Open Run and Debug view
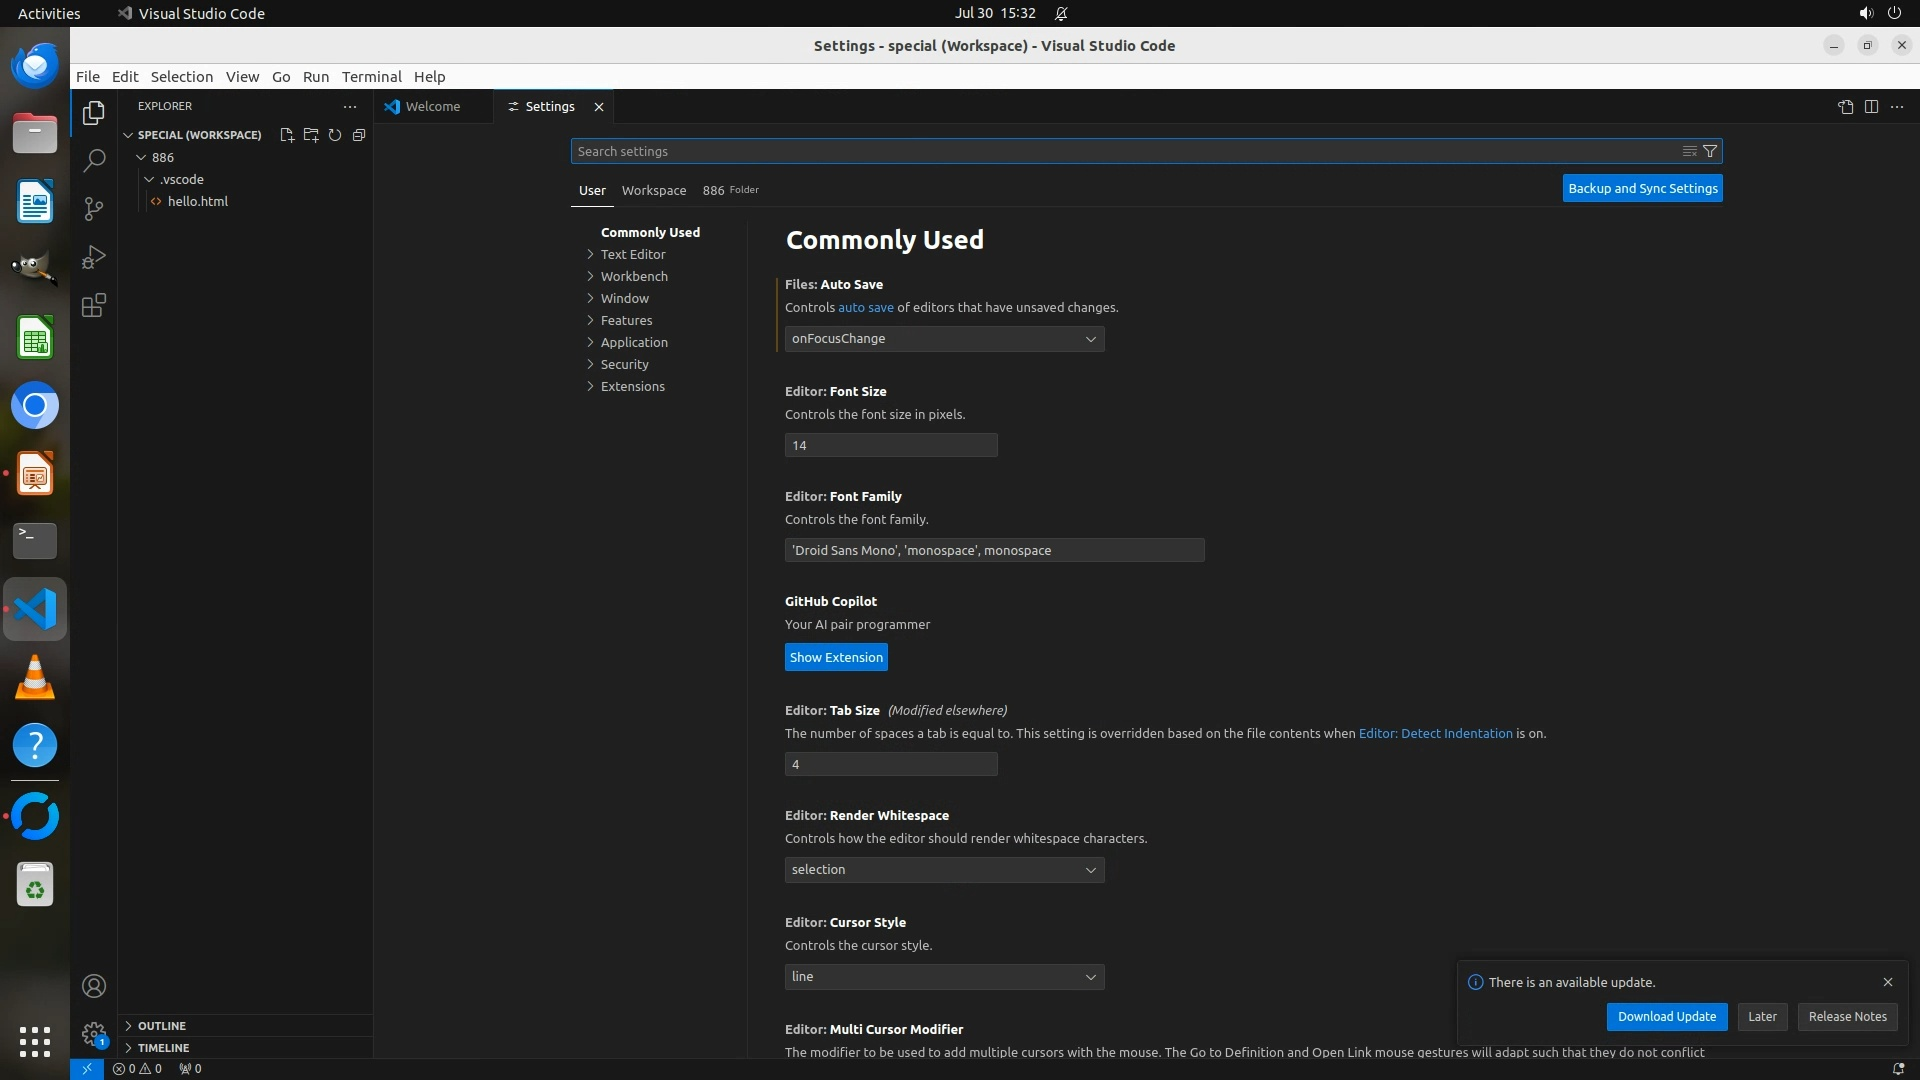This screenshot has height=1080, width=1920. (x=94, y=257)
